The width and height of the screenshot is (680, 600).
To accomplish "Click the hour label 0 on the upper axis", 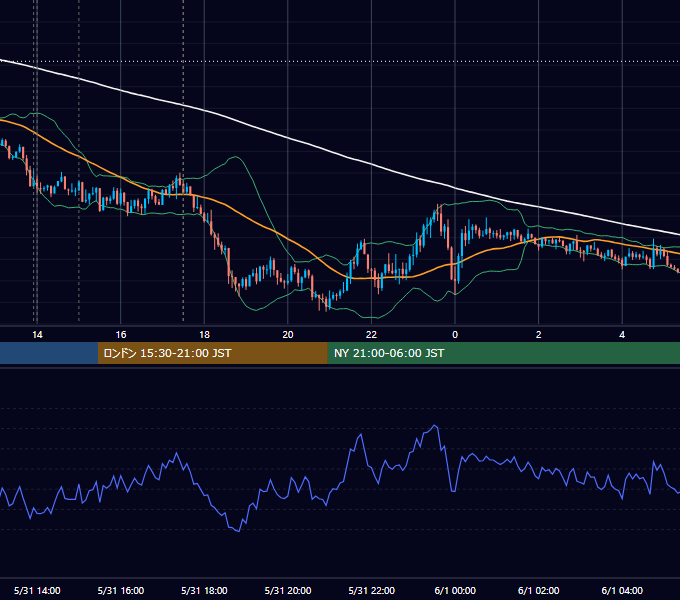I will [455, 335].
